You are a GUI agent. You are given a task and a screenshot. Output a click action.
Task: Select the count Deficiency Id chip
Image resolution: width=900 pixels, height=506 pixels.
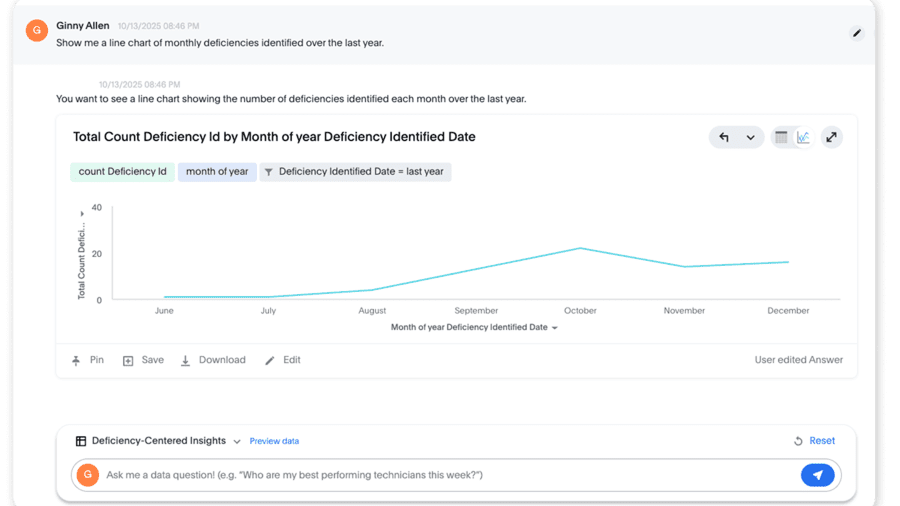point(122,172)
